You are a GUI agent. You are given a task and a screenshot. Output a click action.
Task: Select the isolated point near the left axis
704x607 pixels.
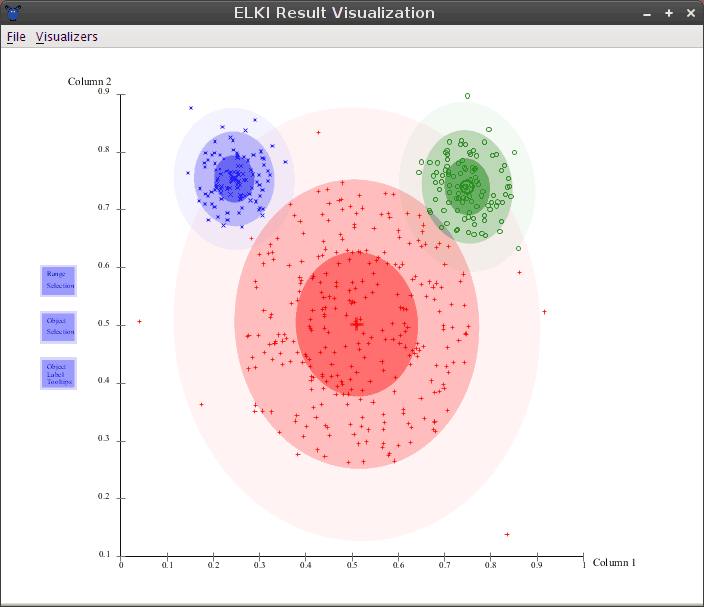tap(139, 322)
